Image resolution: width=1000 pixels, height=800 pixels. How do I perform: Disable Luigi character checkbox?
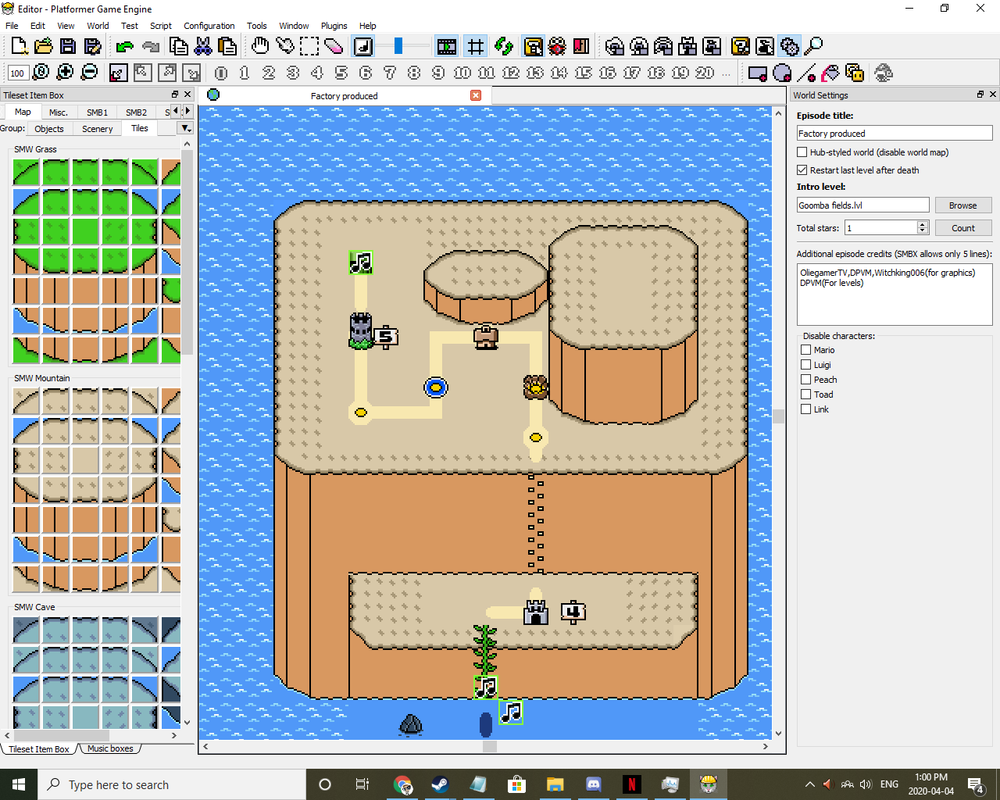[805, 365]
